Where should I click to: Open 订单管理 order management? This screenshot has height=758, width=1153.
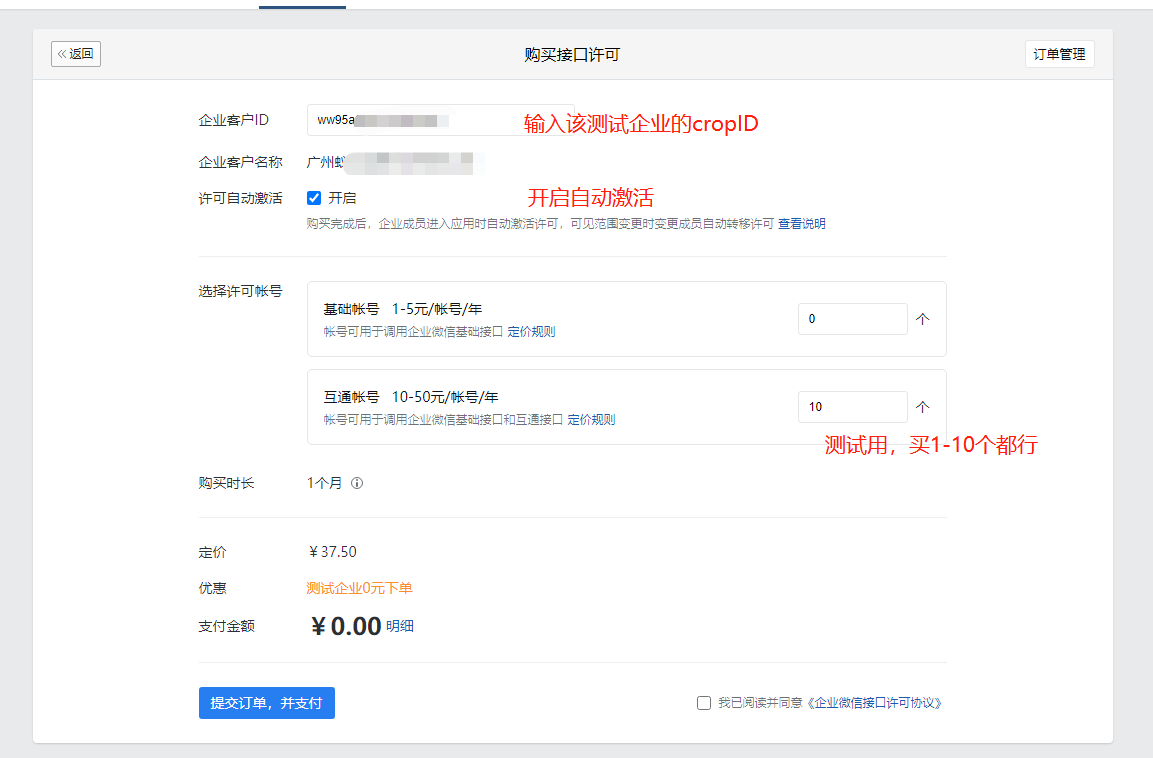coord(1059,54)
